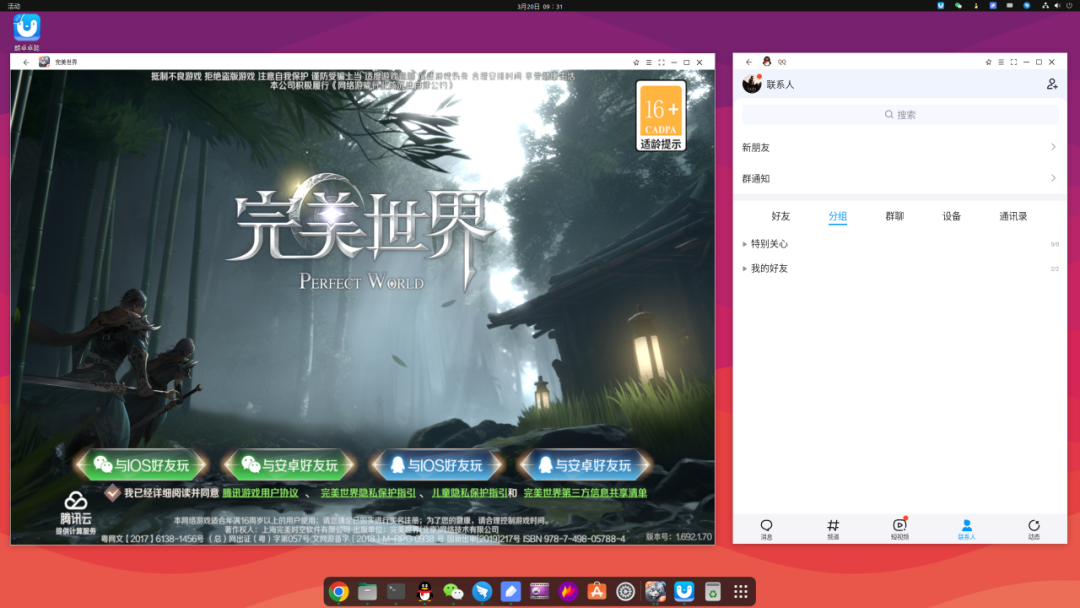The width and height of the screenshot is (1080, 608).
Task: Switch to the 分组 tab
Action: (x=838, y=216)
